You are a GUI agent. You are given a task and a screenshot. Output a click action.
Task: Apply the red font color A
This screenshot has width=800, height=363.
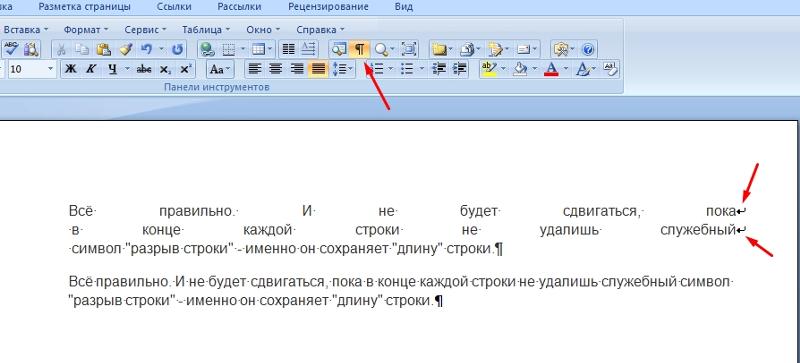click(x=551, y=69)
